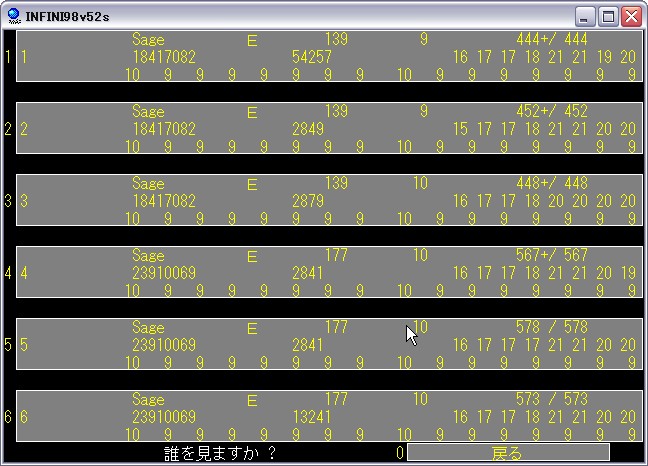Click the value 2879 in row 3
The image size is (648, 466).
pos(308,201)
